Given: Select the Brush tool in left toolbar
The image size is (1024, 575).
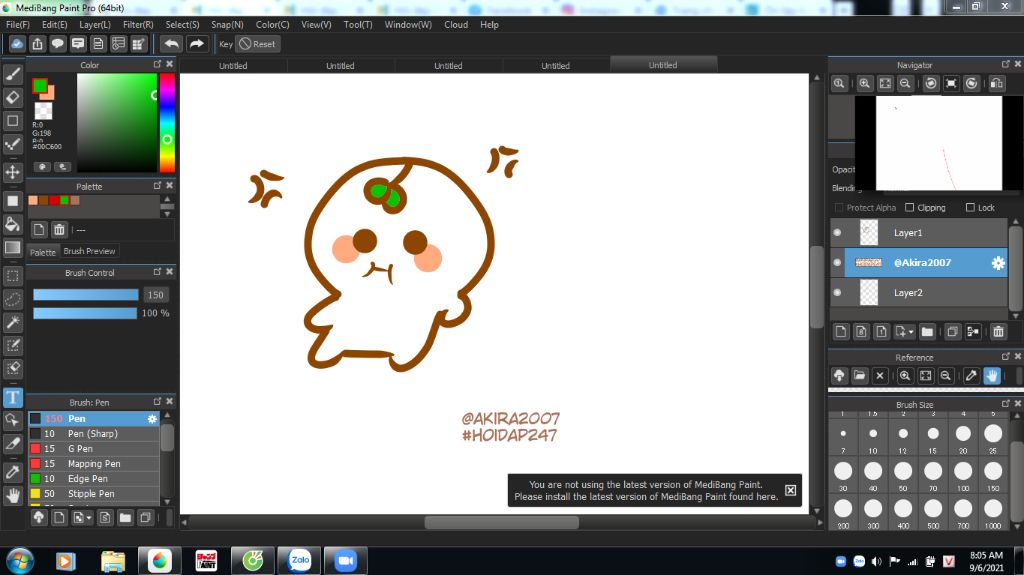Looking at the screenshot, I should click(x=12, y=74).
